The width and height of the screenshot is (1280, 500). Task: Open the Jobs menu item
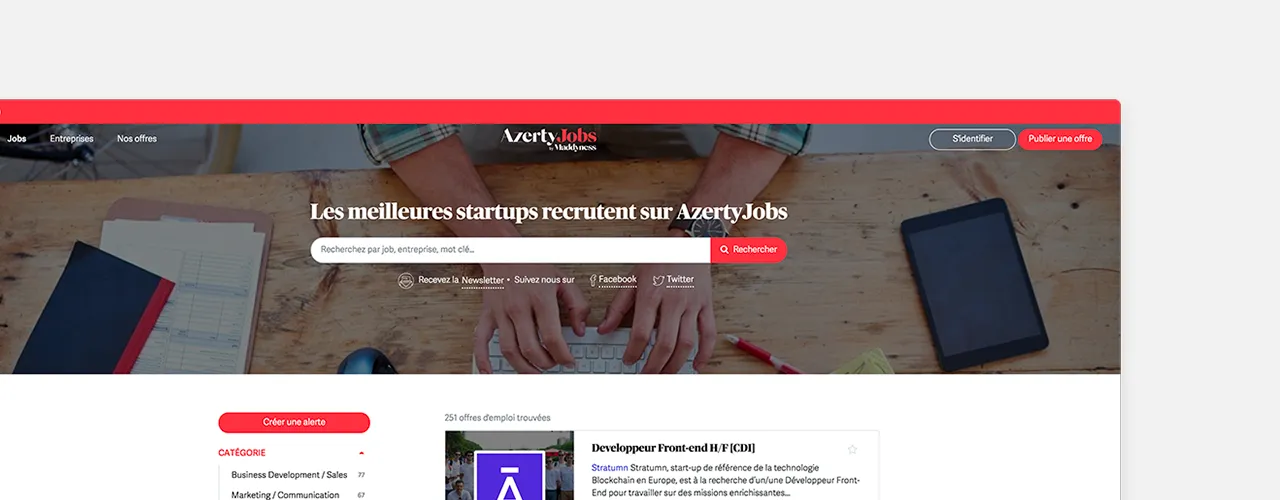16,139
